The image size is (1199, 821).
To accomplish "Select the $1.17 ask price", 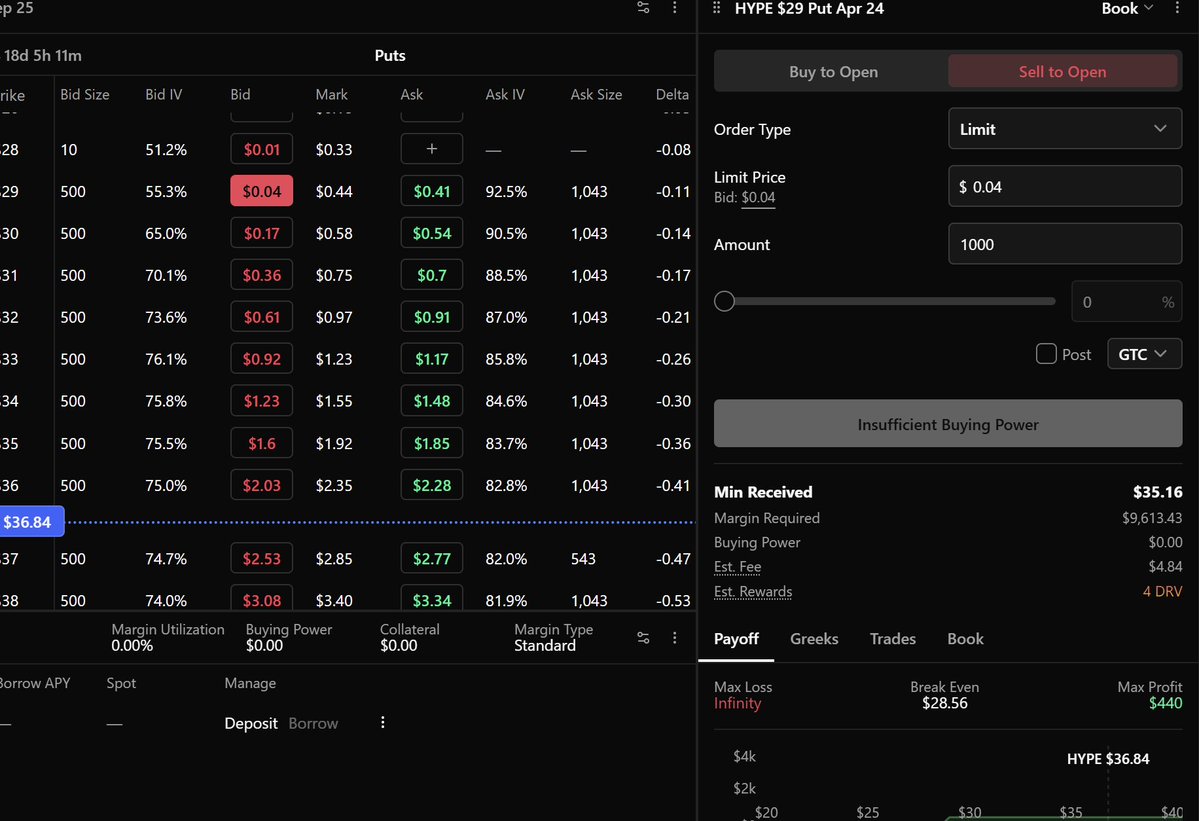I will pyautogui.click(x=431, y=359).
